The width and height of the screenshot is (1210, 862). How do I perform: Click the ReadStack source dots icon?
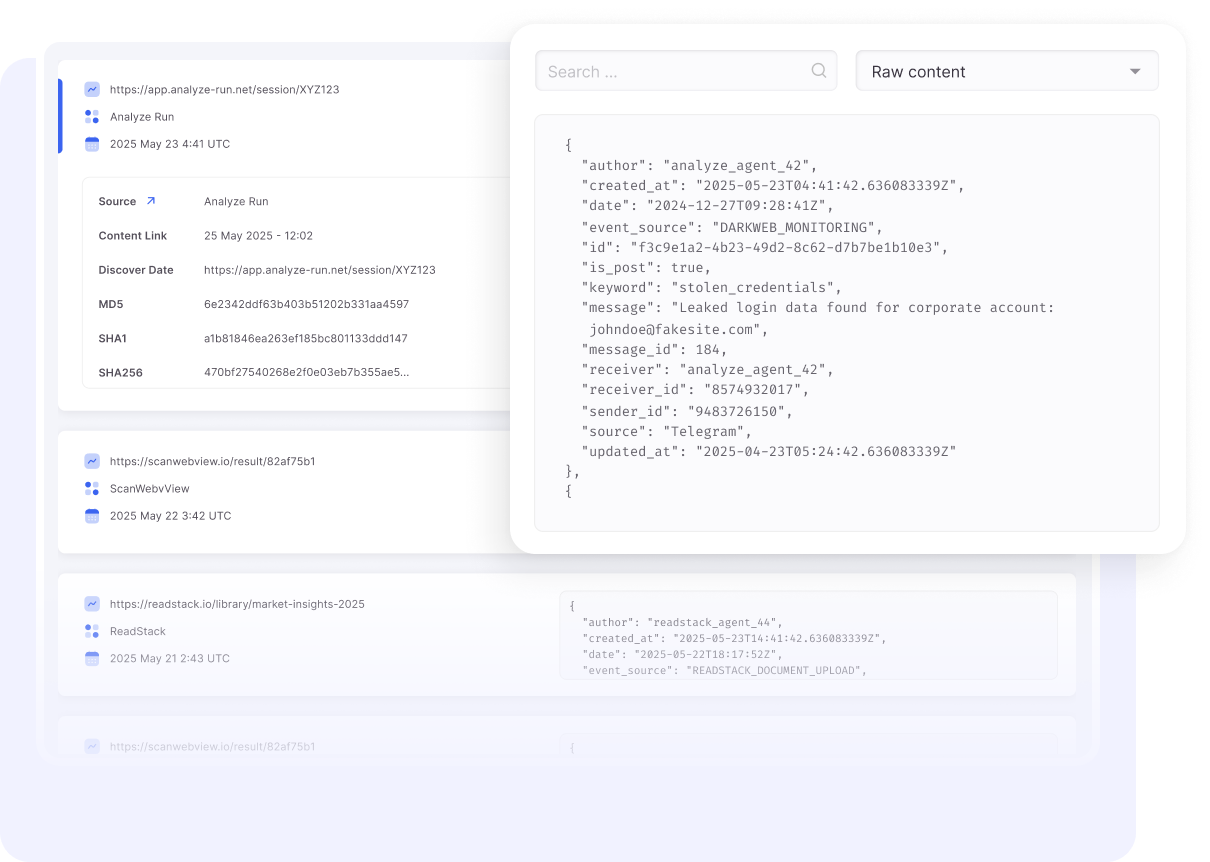click(x=92, y=631)
